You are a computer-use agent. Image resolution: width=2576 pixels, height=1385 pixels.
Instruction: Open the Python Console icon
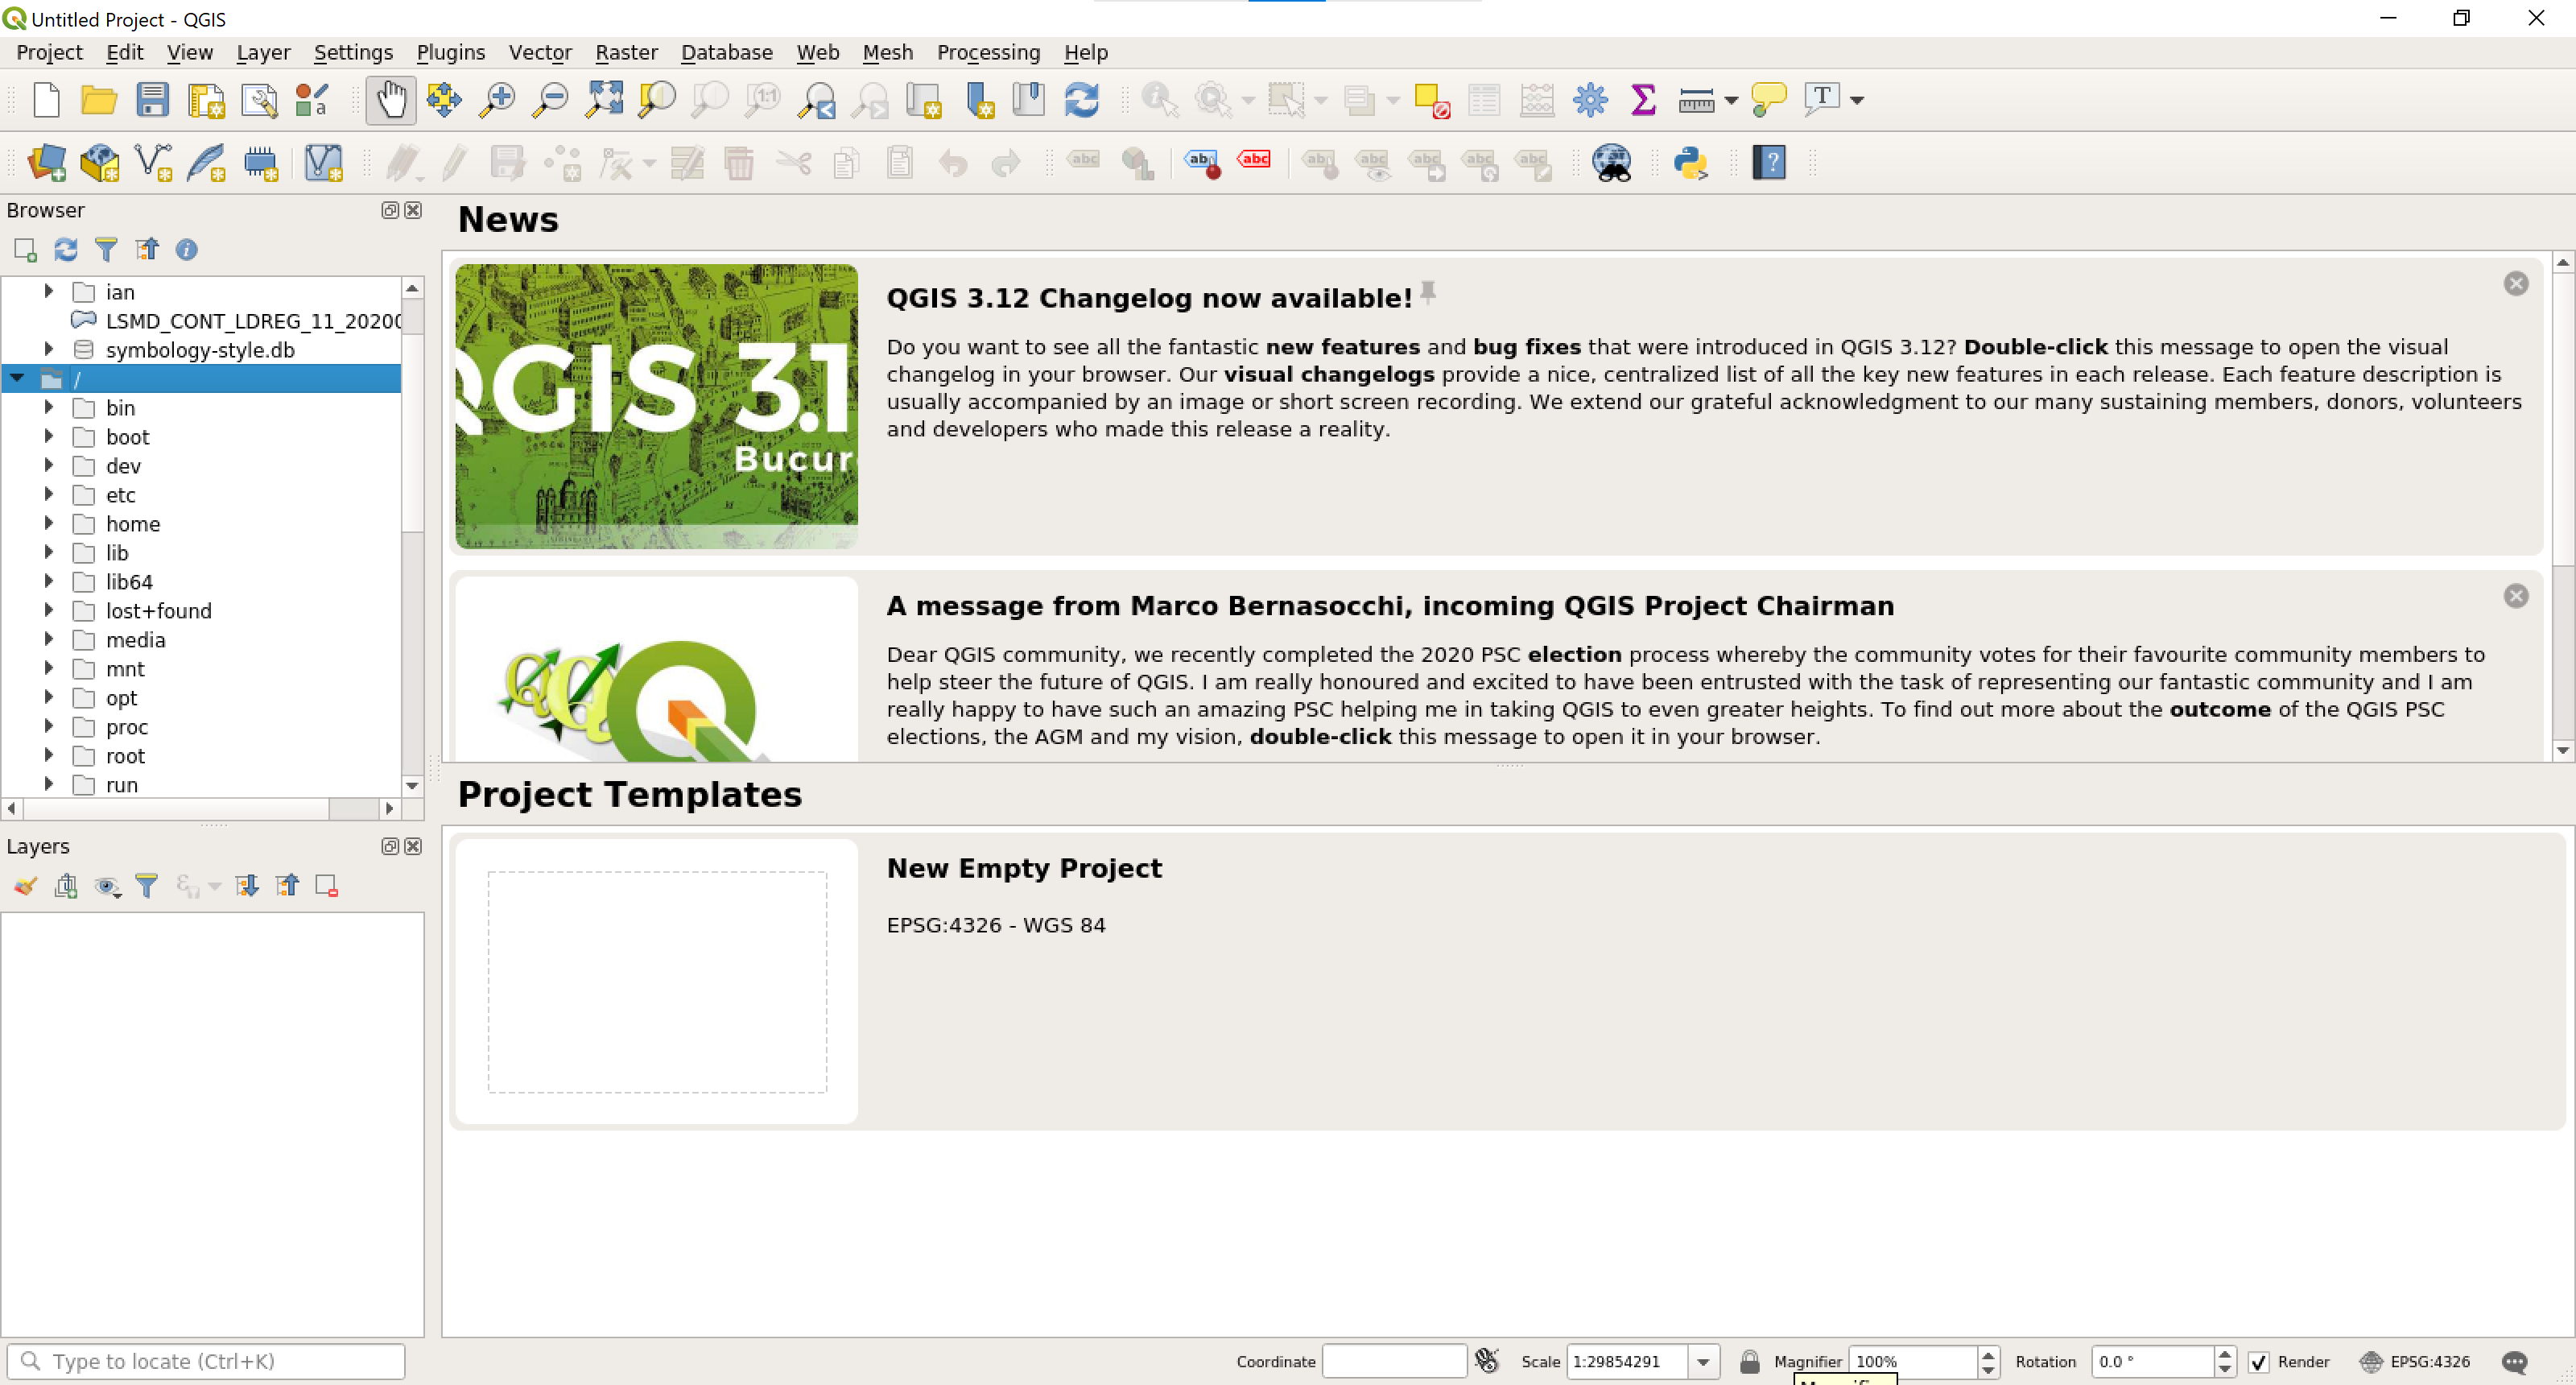[1690, 163]
